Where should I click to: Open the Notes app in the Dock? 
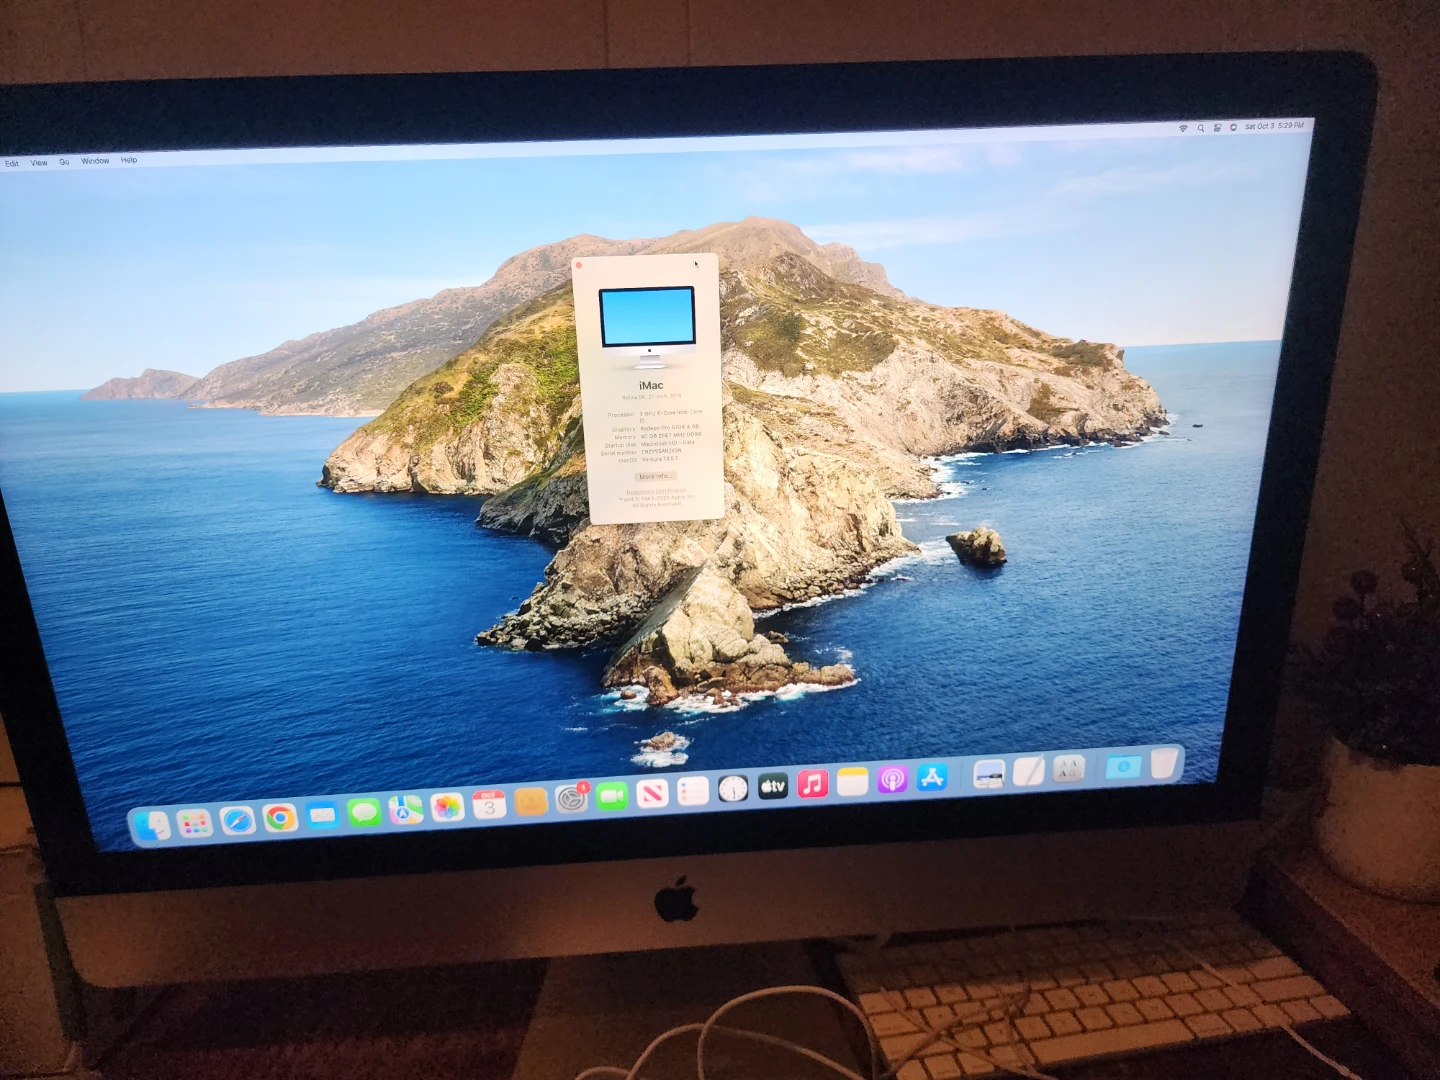pos(852,781)
